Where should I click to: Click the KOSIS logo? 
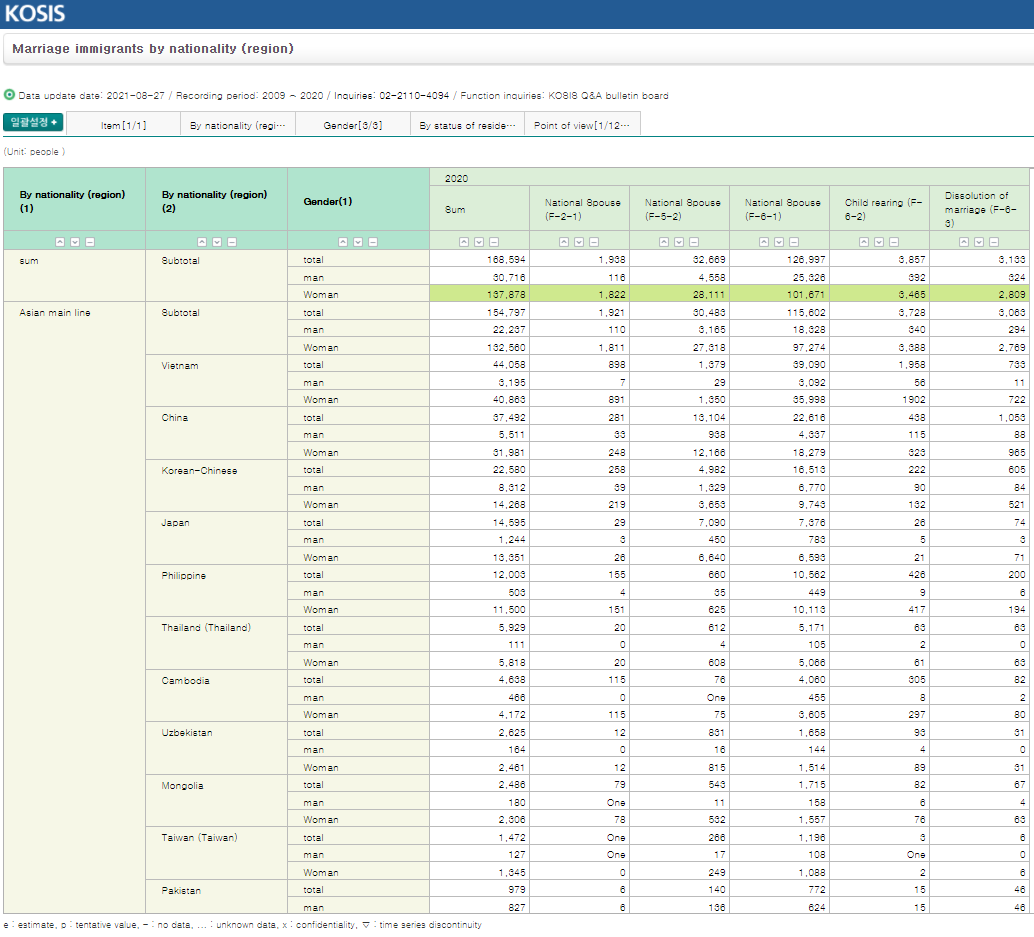[35, 14]
